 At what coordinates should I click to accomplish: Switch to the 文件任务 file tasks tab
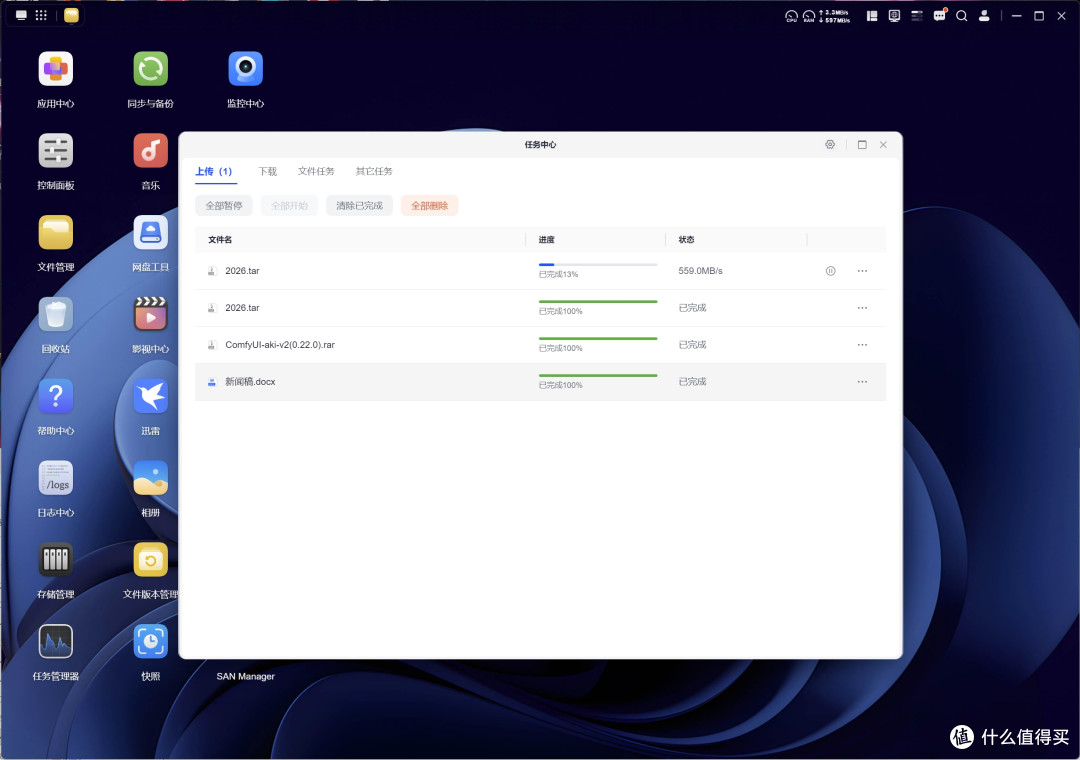click(x=316, y=171)
